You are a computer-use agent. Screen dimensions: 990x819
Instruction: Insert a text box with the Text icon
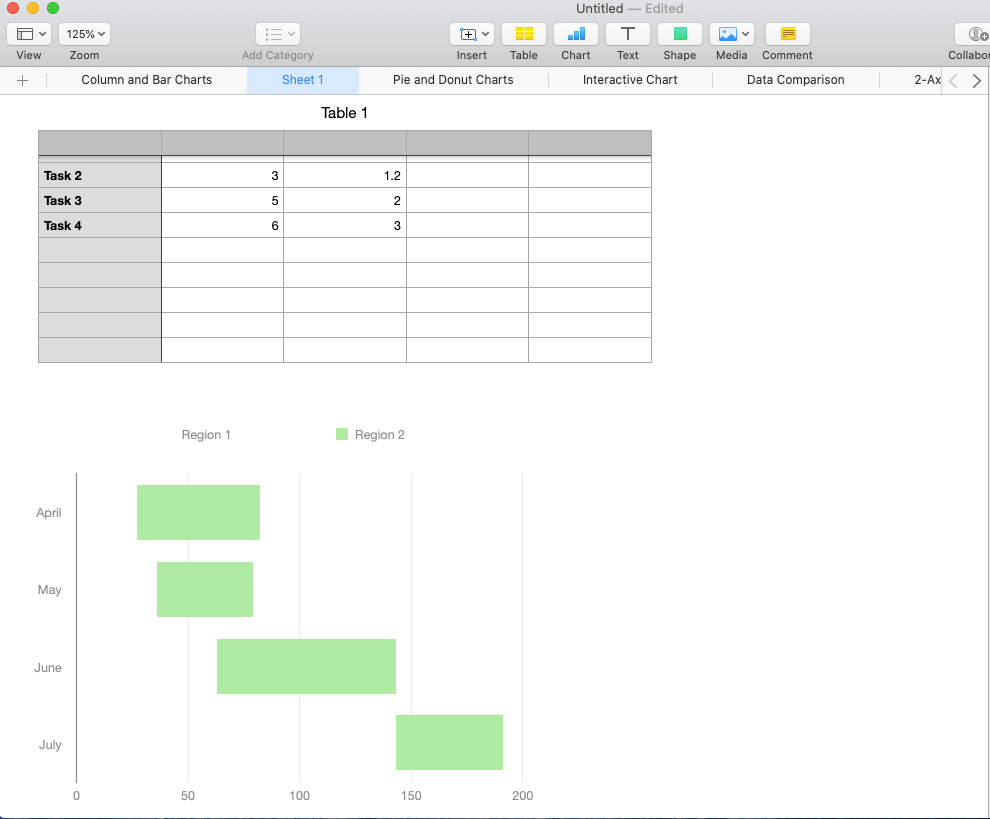[627, 34]
